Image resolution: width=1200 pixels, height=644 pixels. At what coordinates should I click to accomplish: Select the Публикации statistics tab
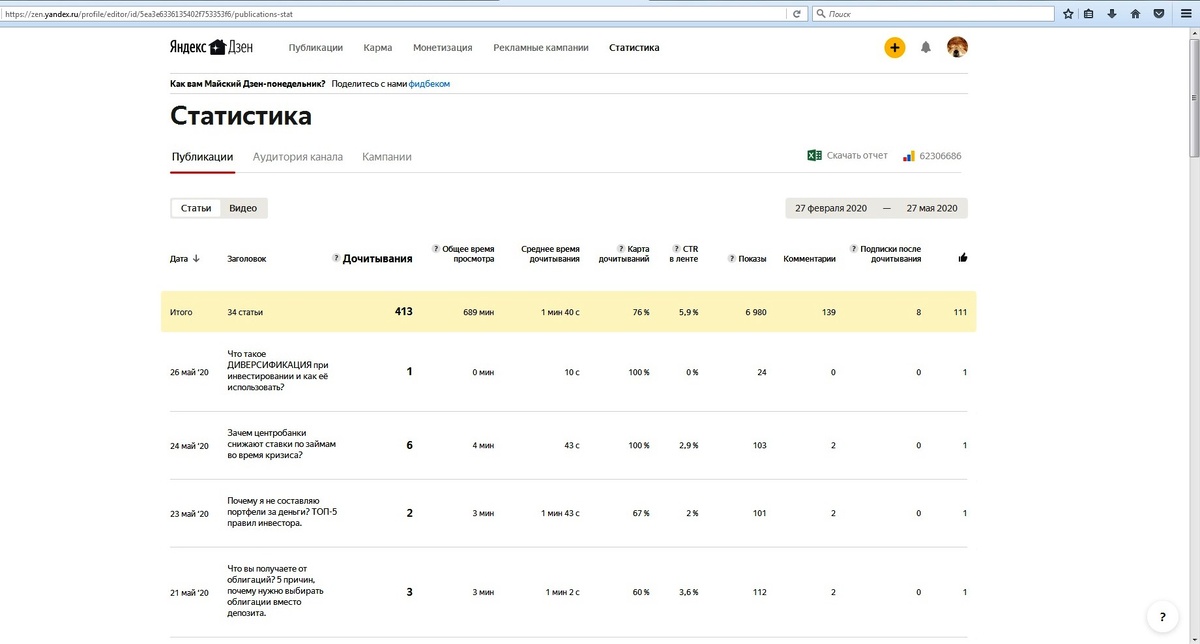(x=202, y=156)
